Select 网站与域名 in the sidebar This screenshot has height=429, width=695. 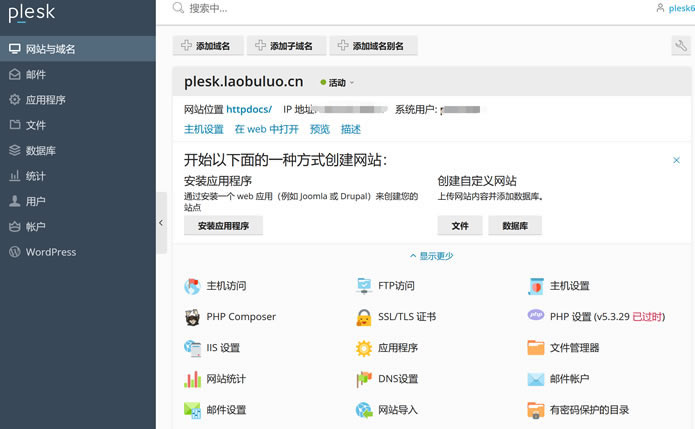click(78, 49)
